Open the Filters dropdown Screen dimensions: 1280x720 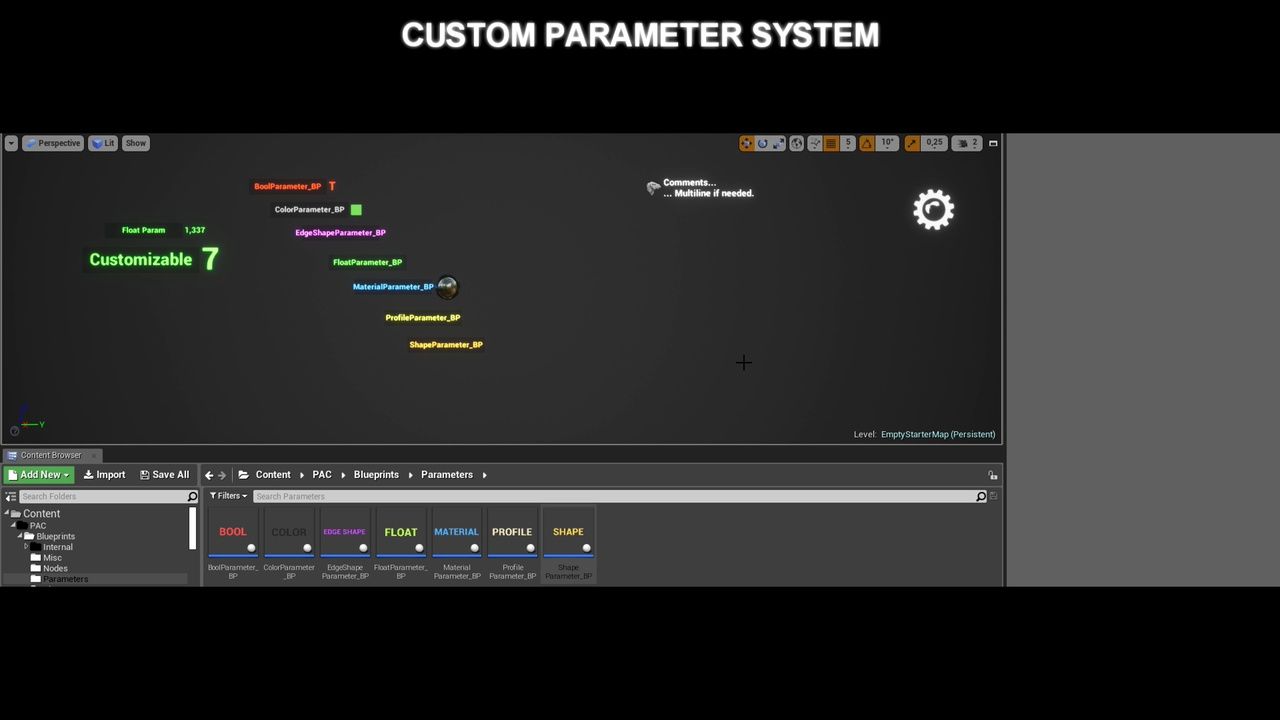click(x=228, y=496)
